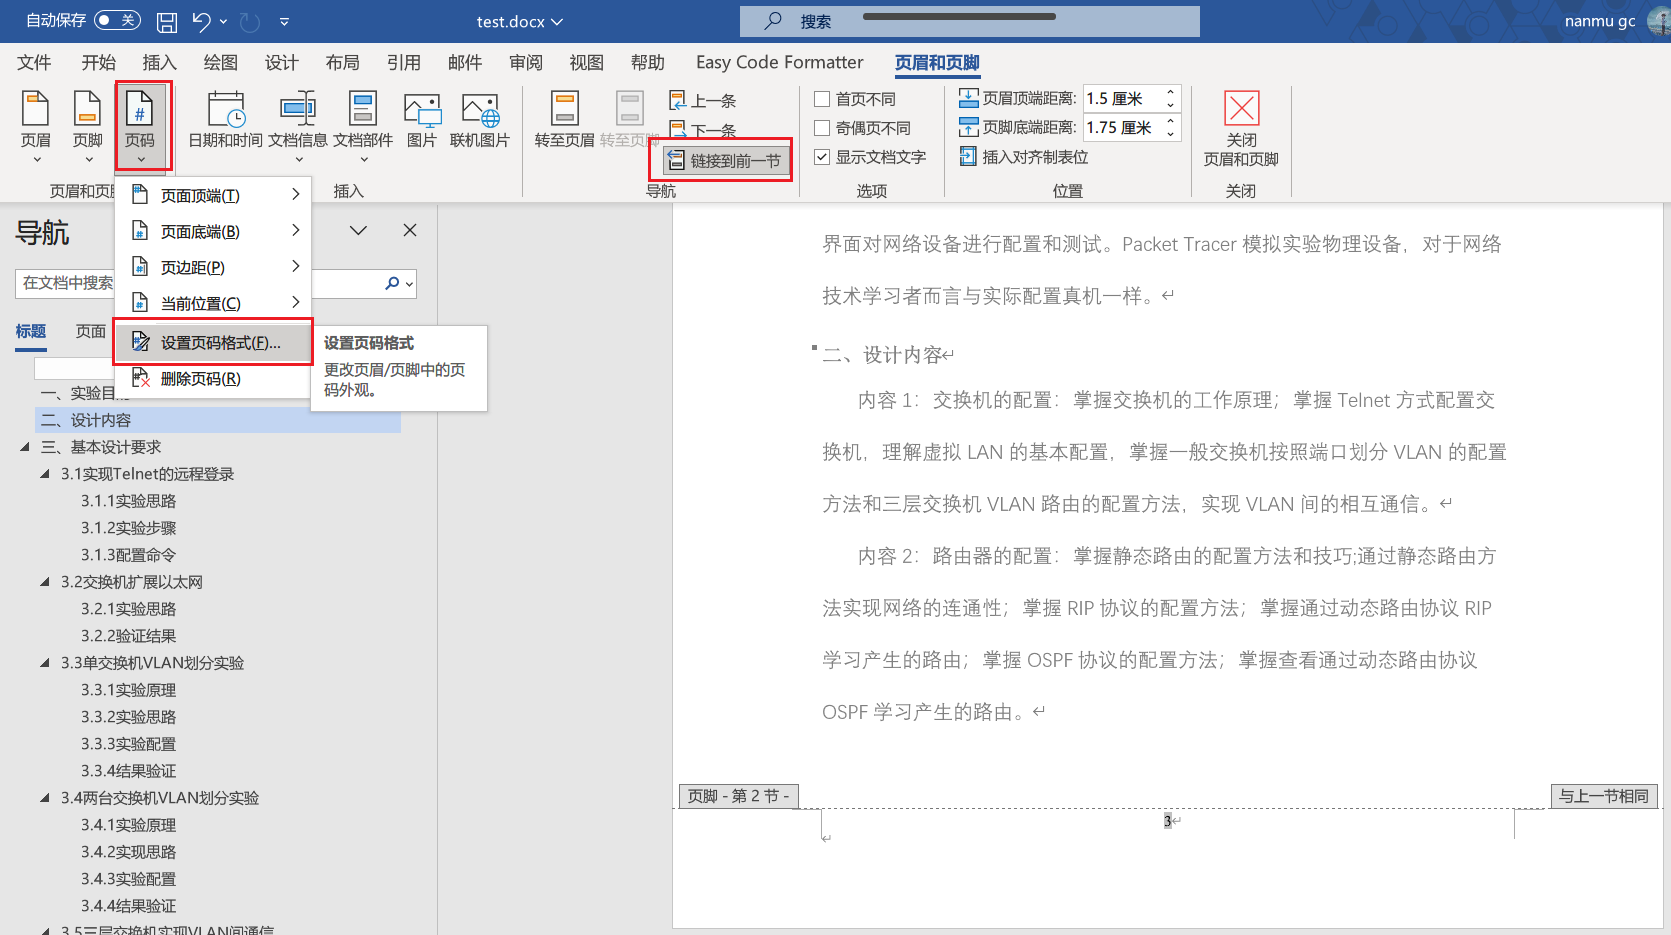
Task: Go to heading 3.4.4结果验证
Action: point(128,906)
